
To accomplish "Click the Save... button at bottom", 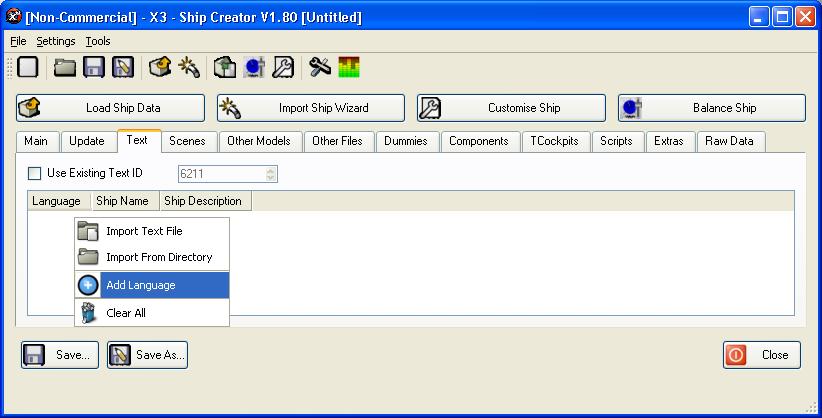I will tap(60, 355).
